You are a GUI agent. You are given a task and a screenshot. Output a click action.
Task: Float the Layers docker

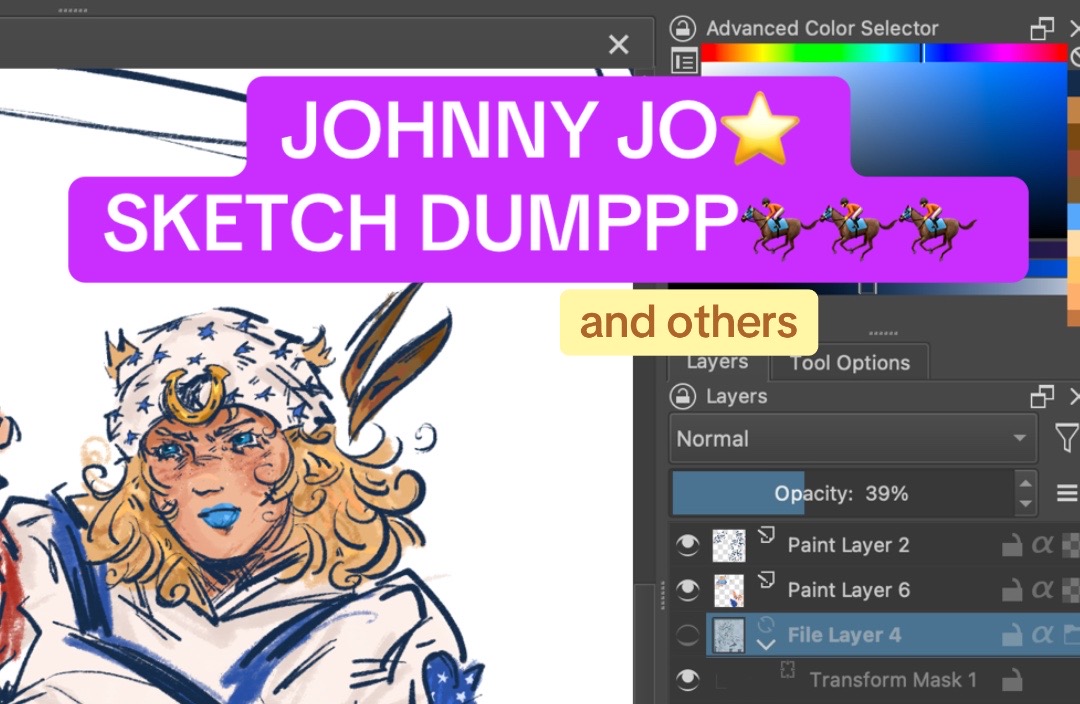coord(1041,397)
